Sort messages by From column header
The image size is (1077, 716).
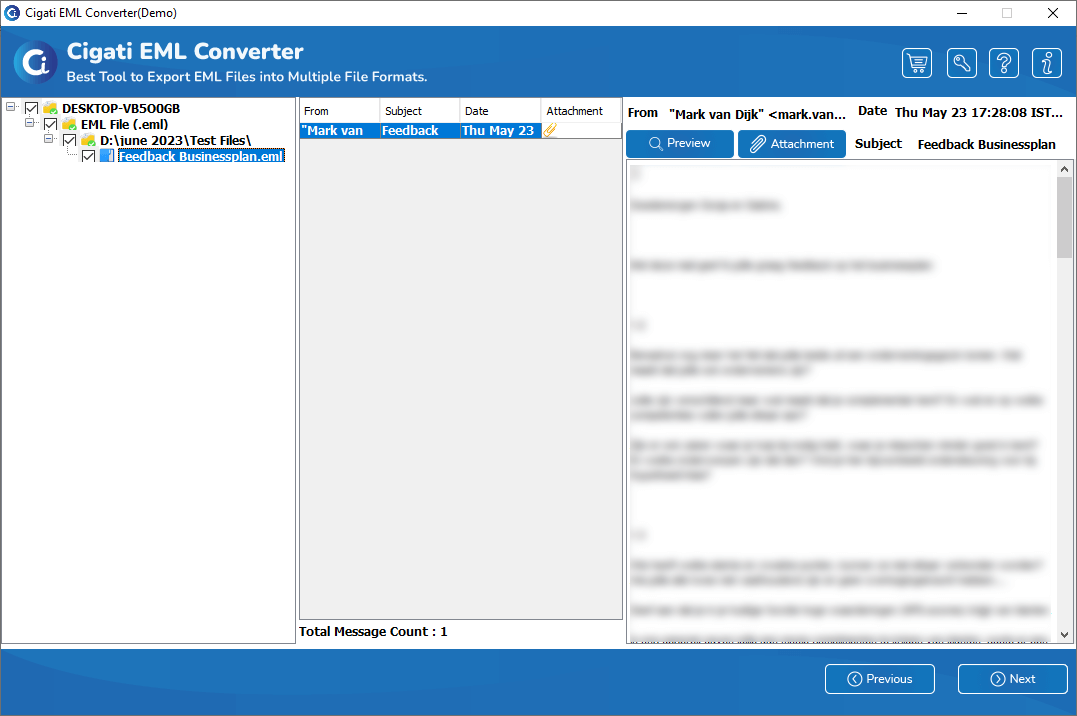(x=339, y=111)
